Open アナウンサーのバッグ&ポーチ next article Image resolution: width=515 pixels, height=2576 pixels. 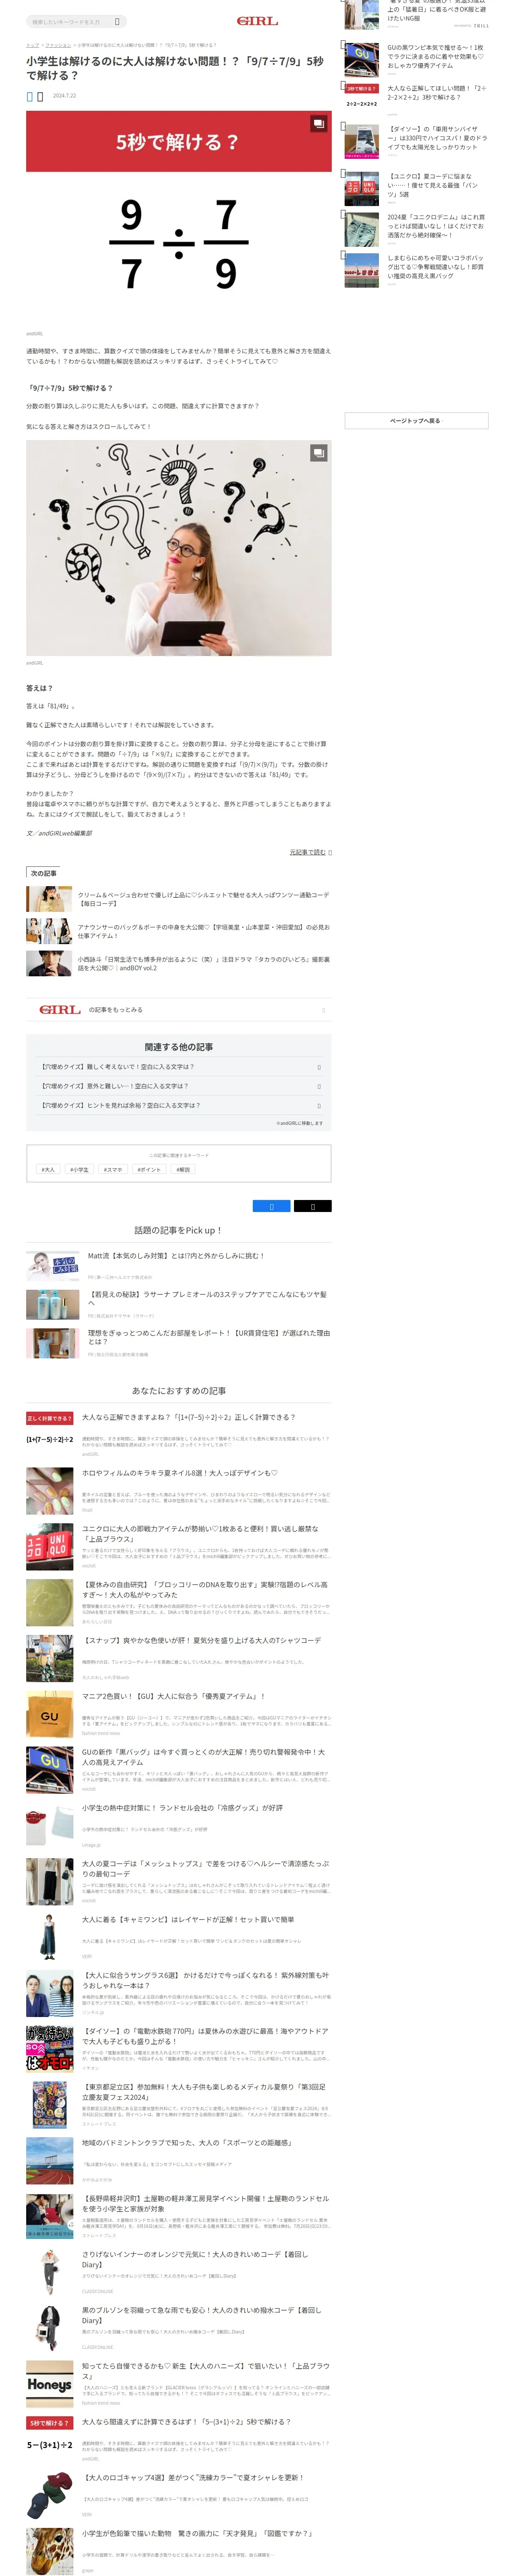tap(178, 931)
